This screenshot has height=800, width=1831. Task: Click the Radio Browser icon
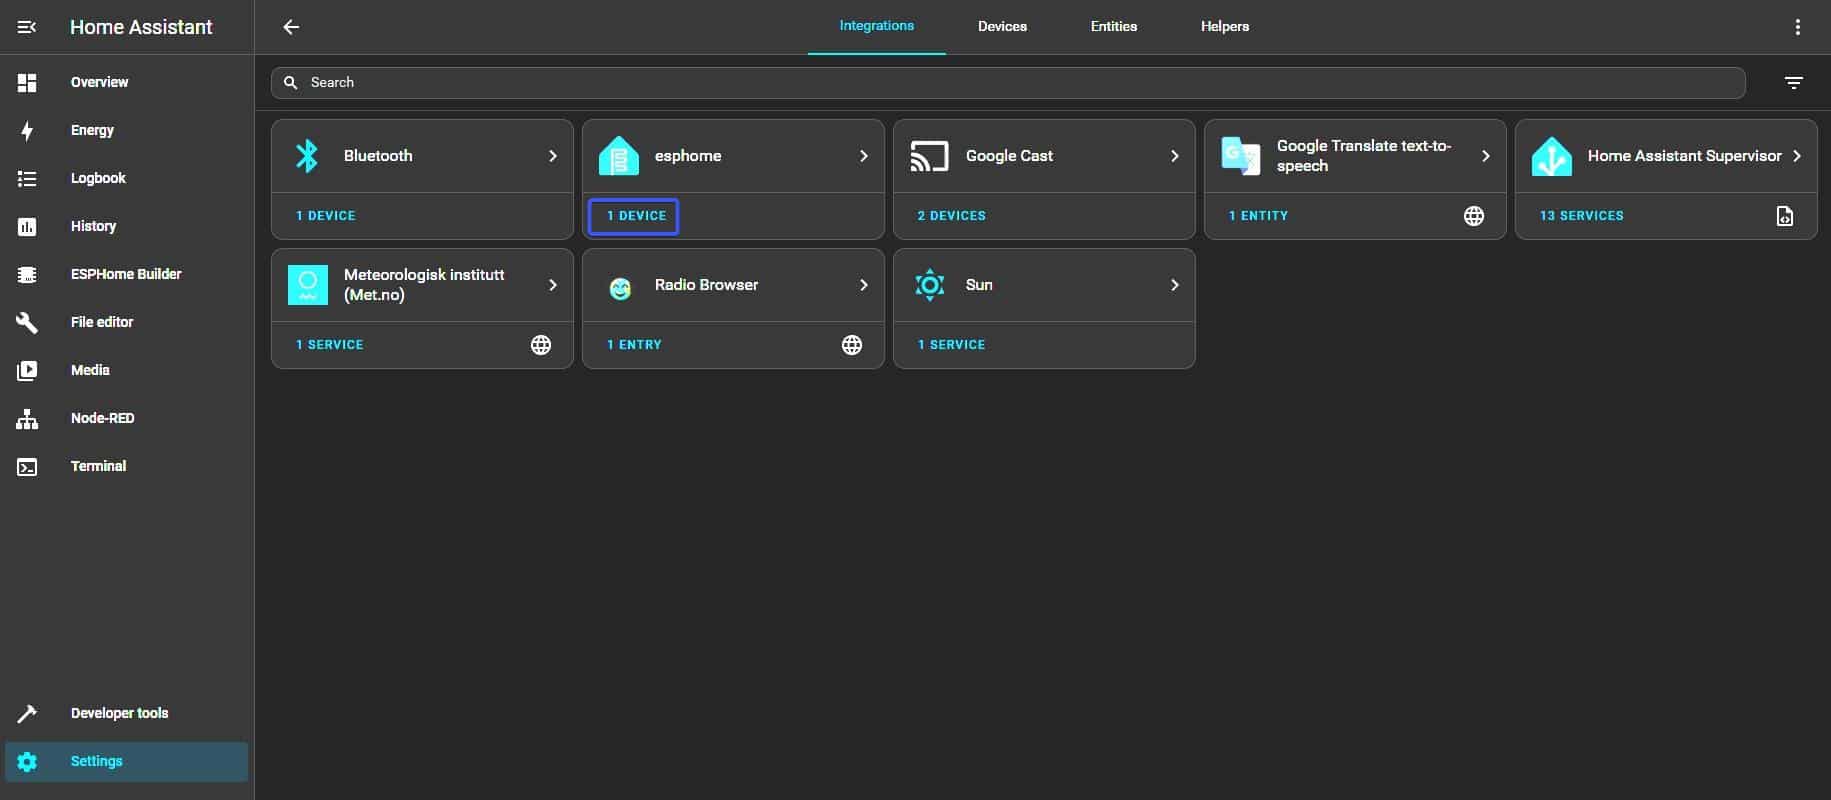point(620,288)
